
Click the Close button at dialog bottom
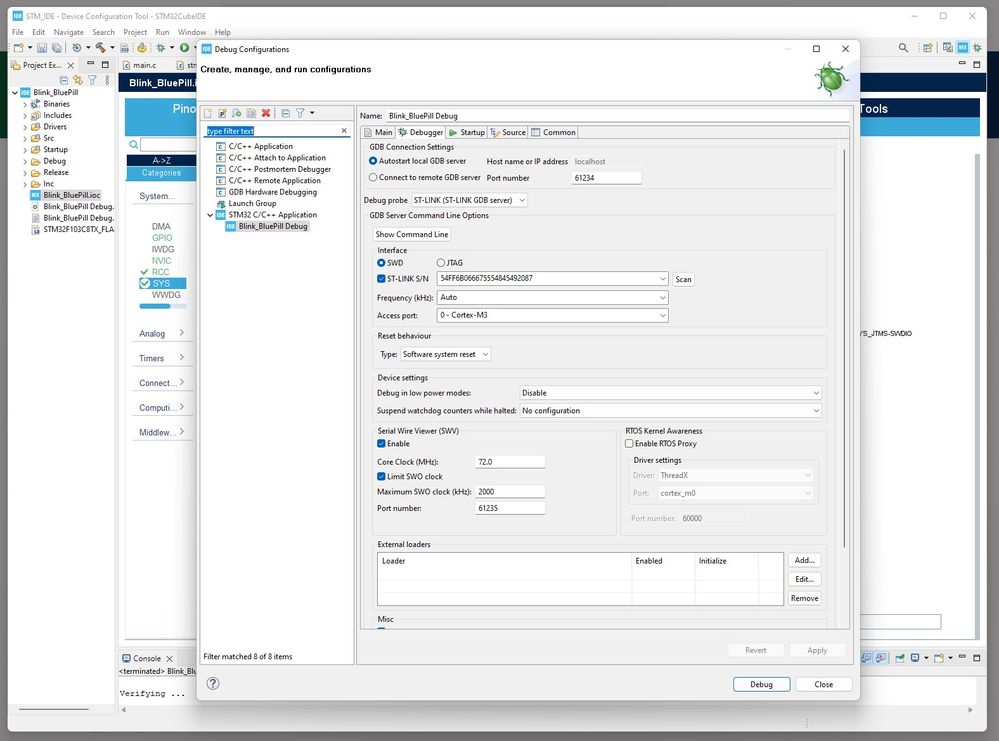[823, 684]
